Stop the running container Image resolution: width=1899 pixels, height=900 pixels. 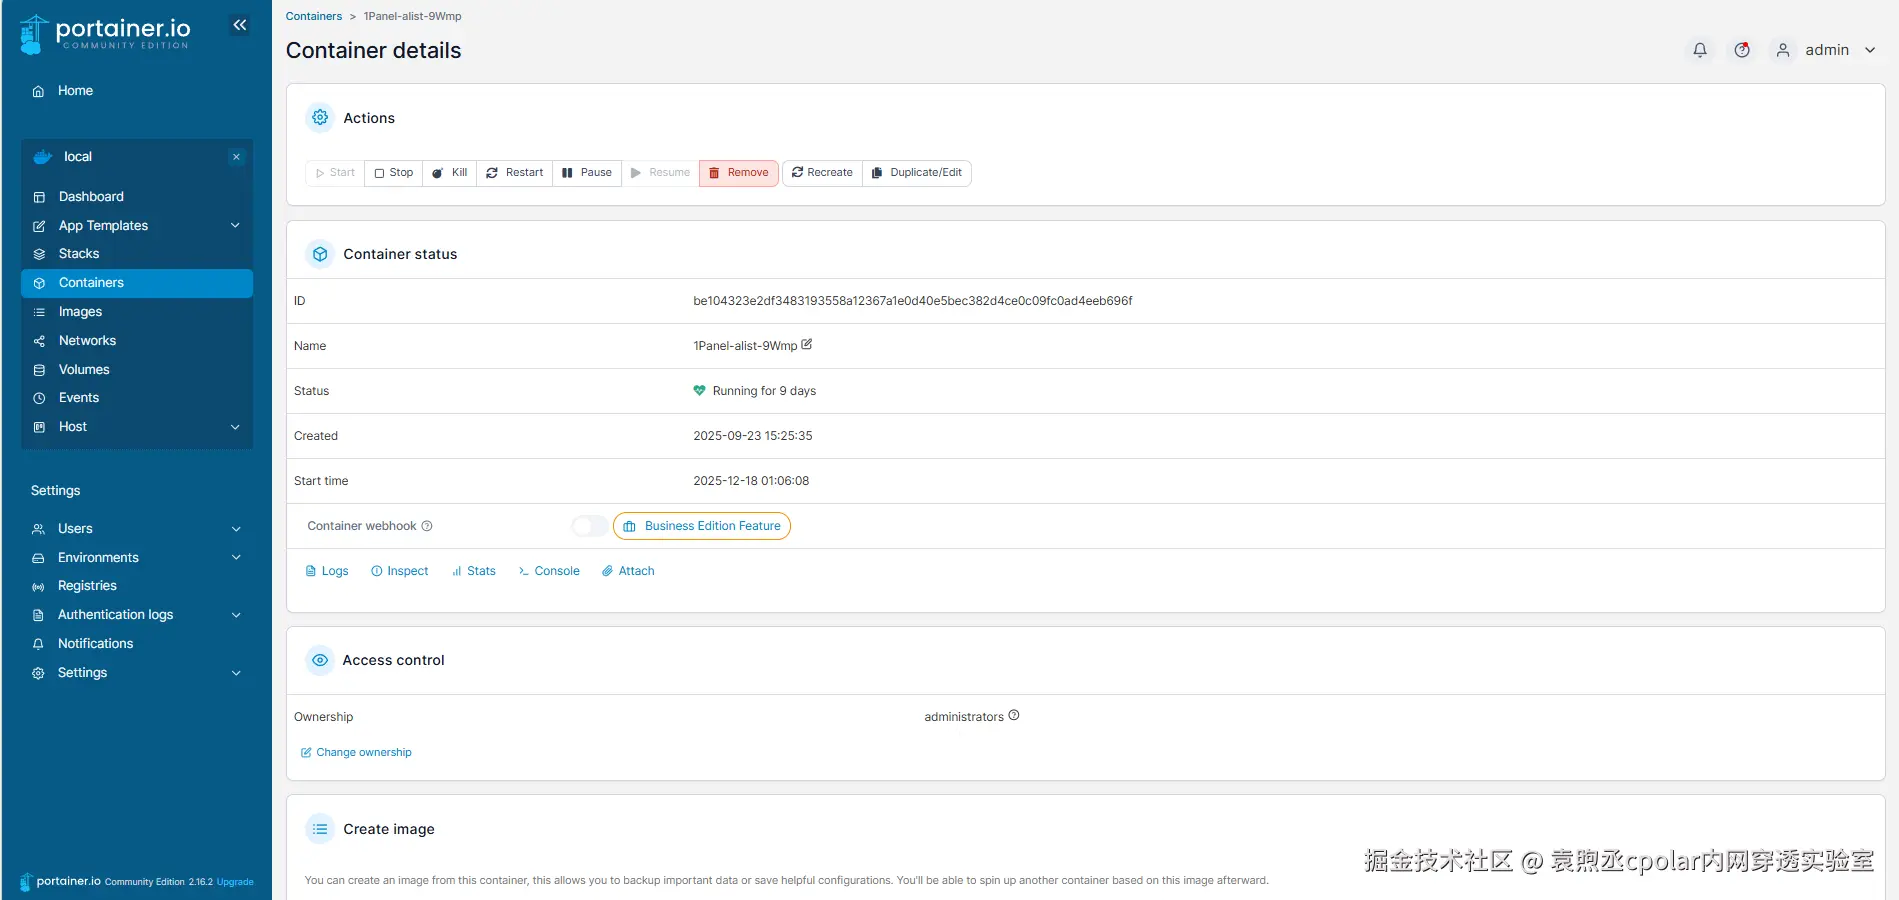point(394,173)
